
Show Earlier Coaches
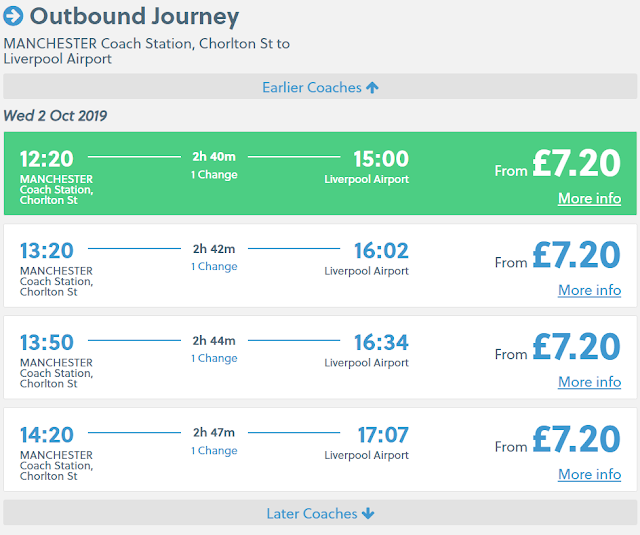(x=311, y=87)
